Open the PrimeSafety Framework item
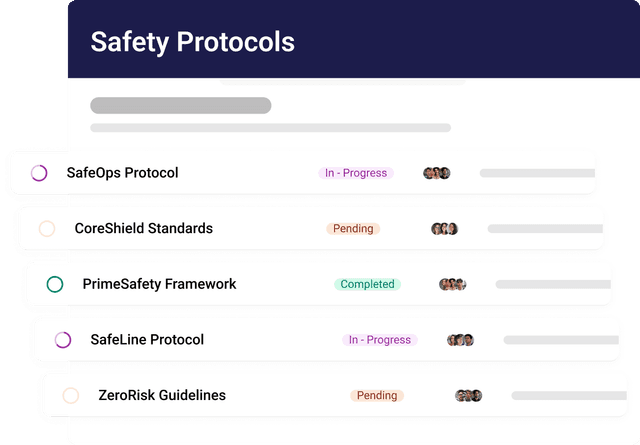Screen dimensions: 640x445 click(x=159, y=285)
